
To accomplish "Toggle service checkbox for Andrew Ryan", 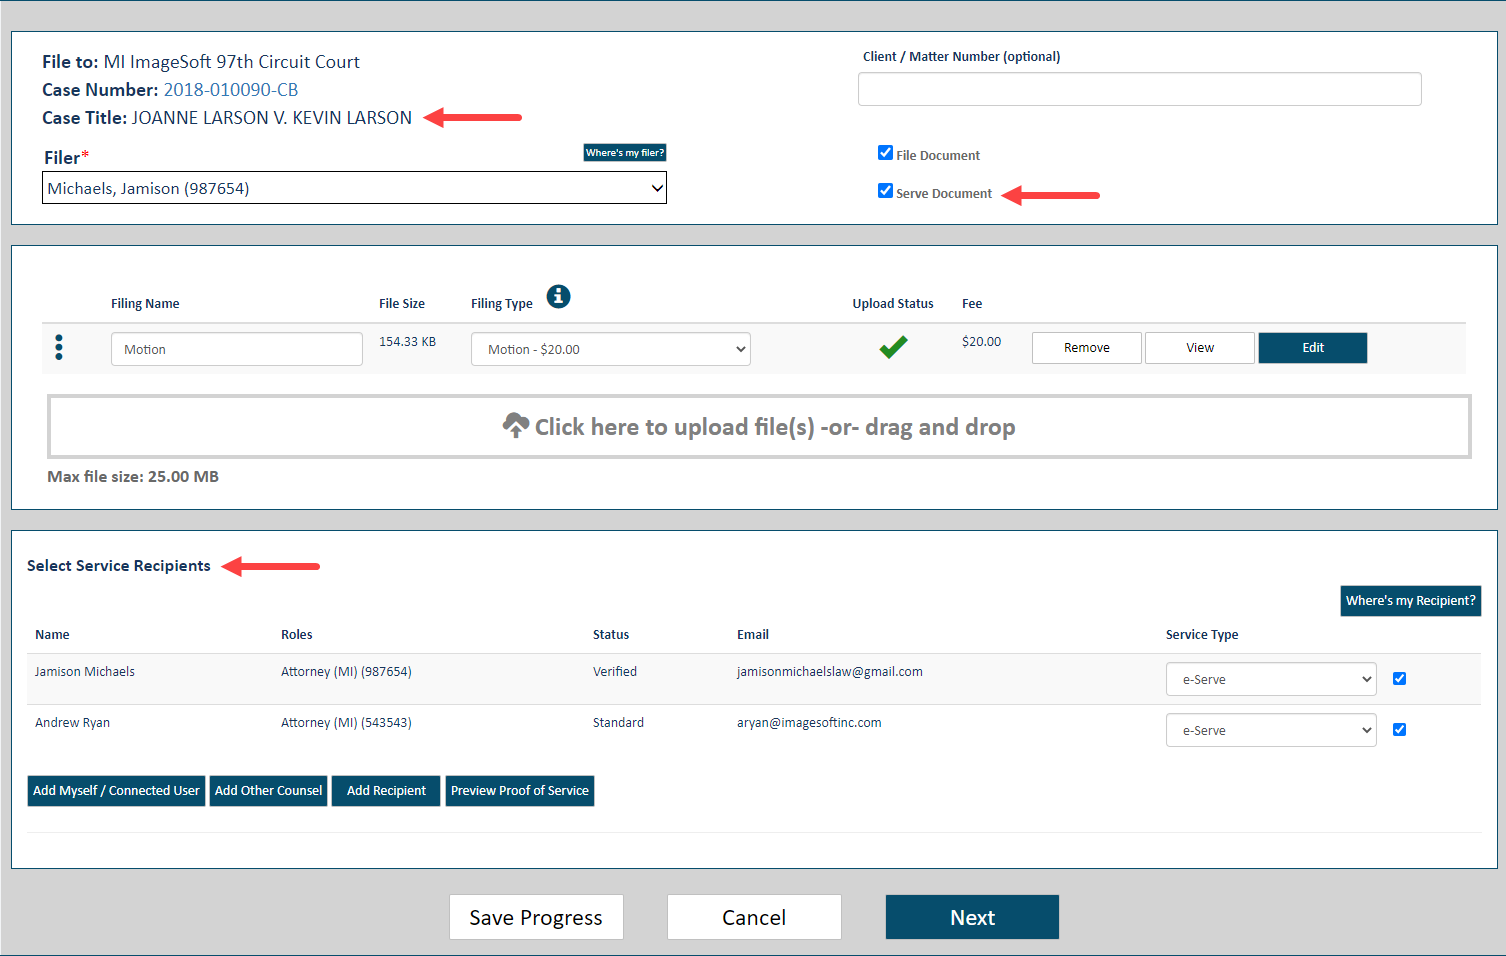I will [x=1399, y=729].
